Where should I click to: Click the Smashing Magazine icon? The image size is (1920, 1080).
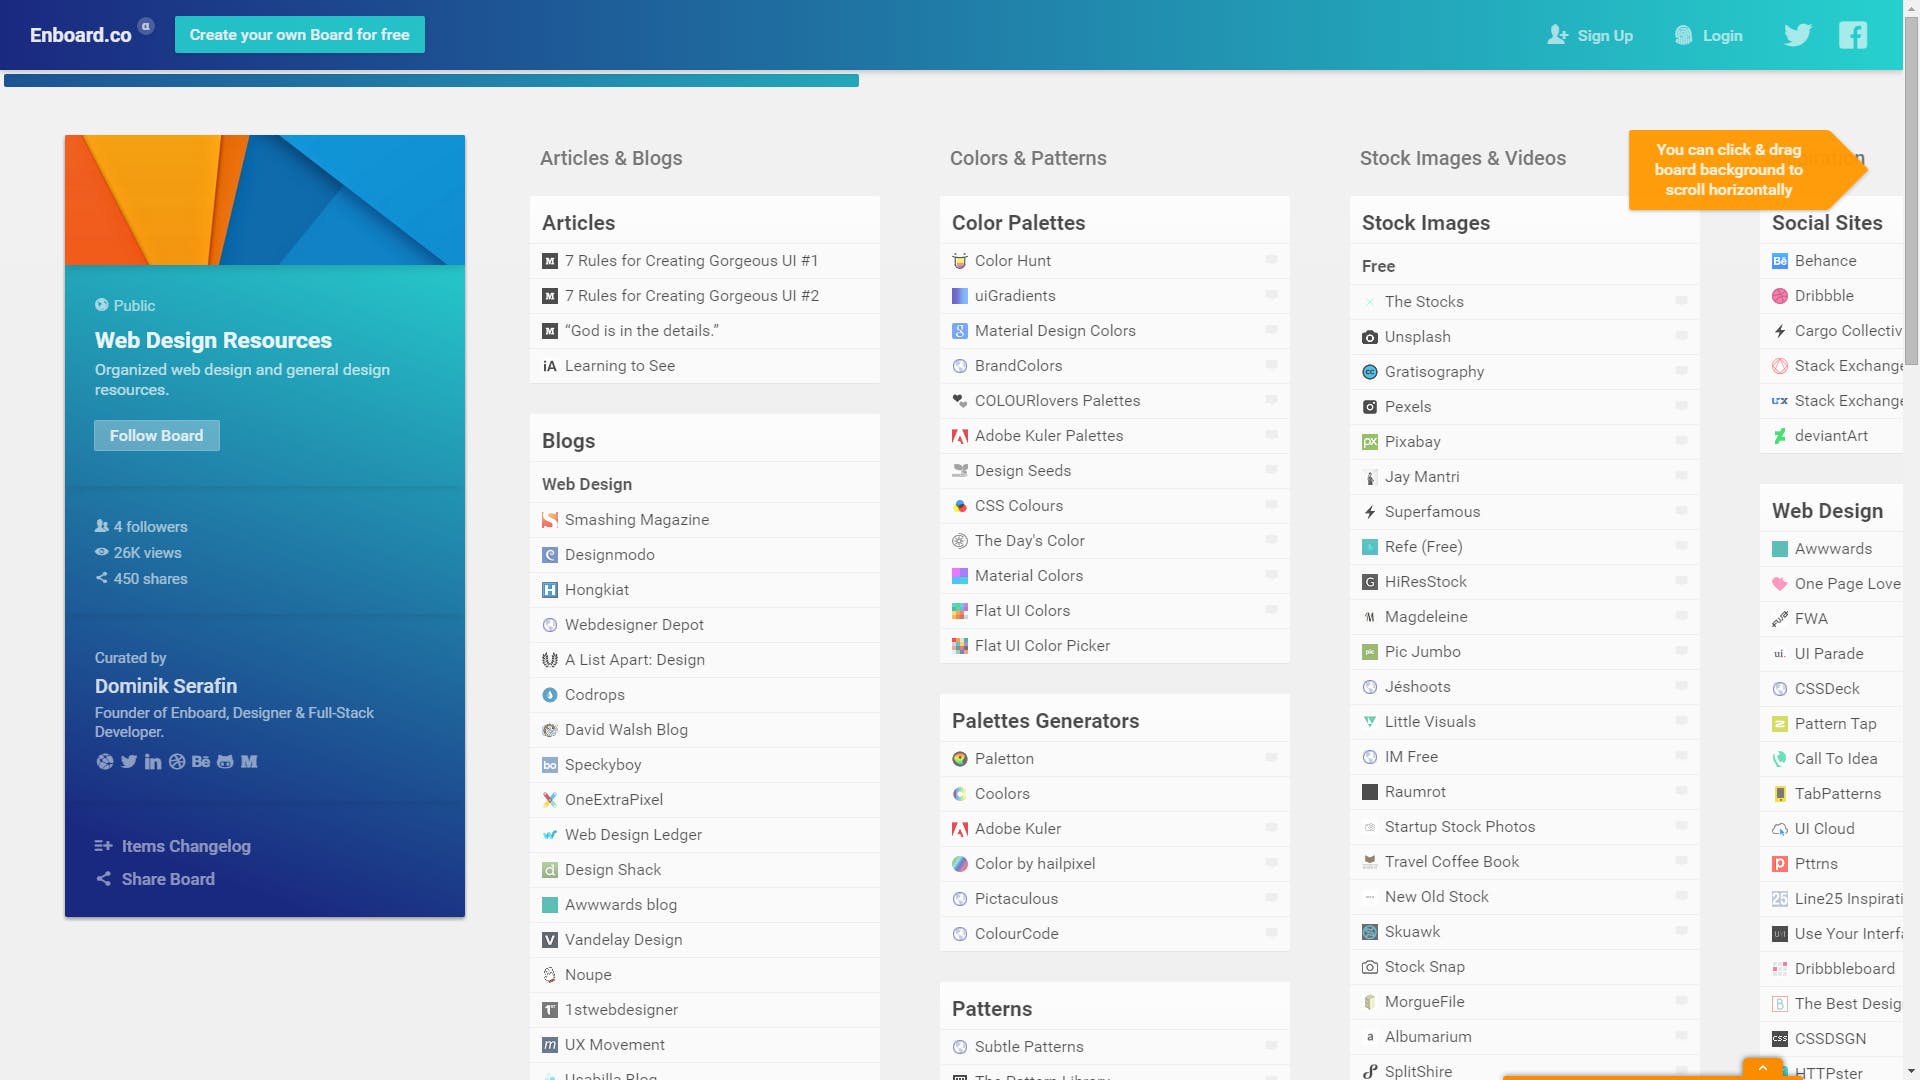(x=550, y=520)
